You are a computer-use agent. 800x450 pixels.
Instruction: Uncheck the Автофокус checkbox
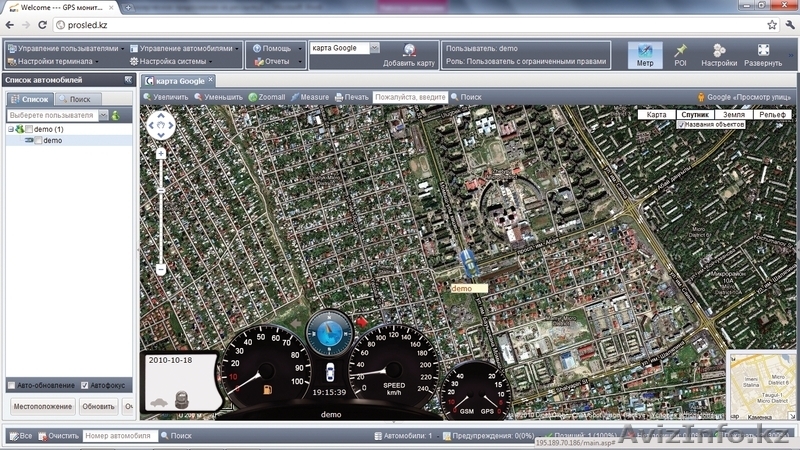(x=85, y=385)
